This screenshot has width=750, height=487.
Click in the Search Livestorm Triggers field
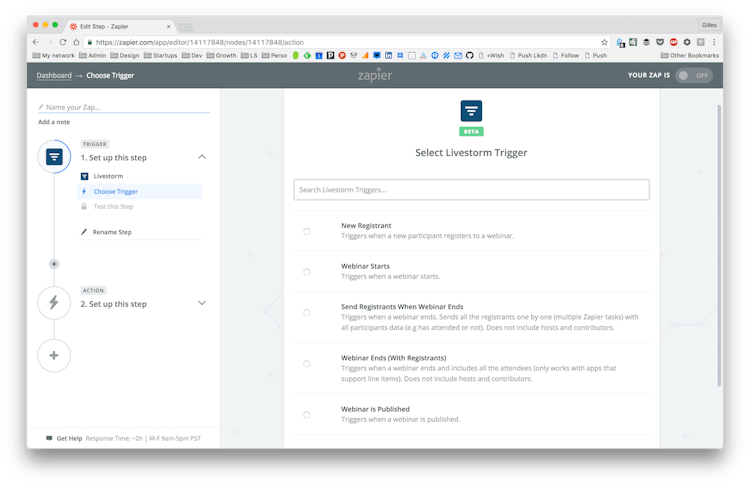point(471,190)
